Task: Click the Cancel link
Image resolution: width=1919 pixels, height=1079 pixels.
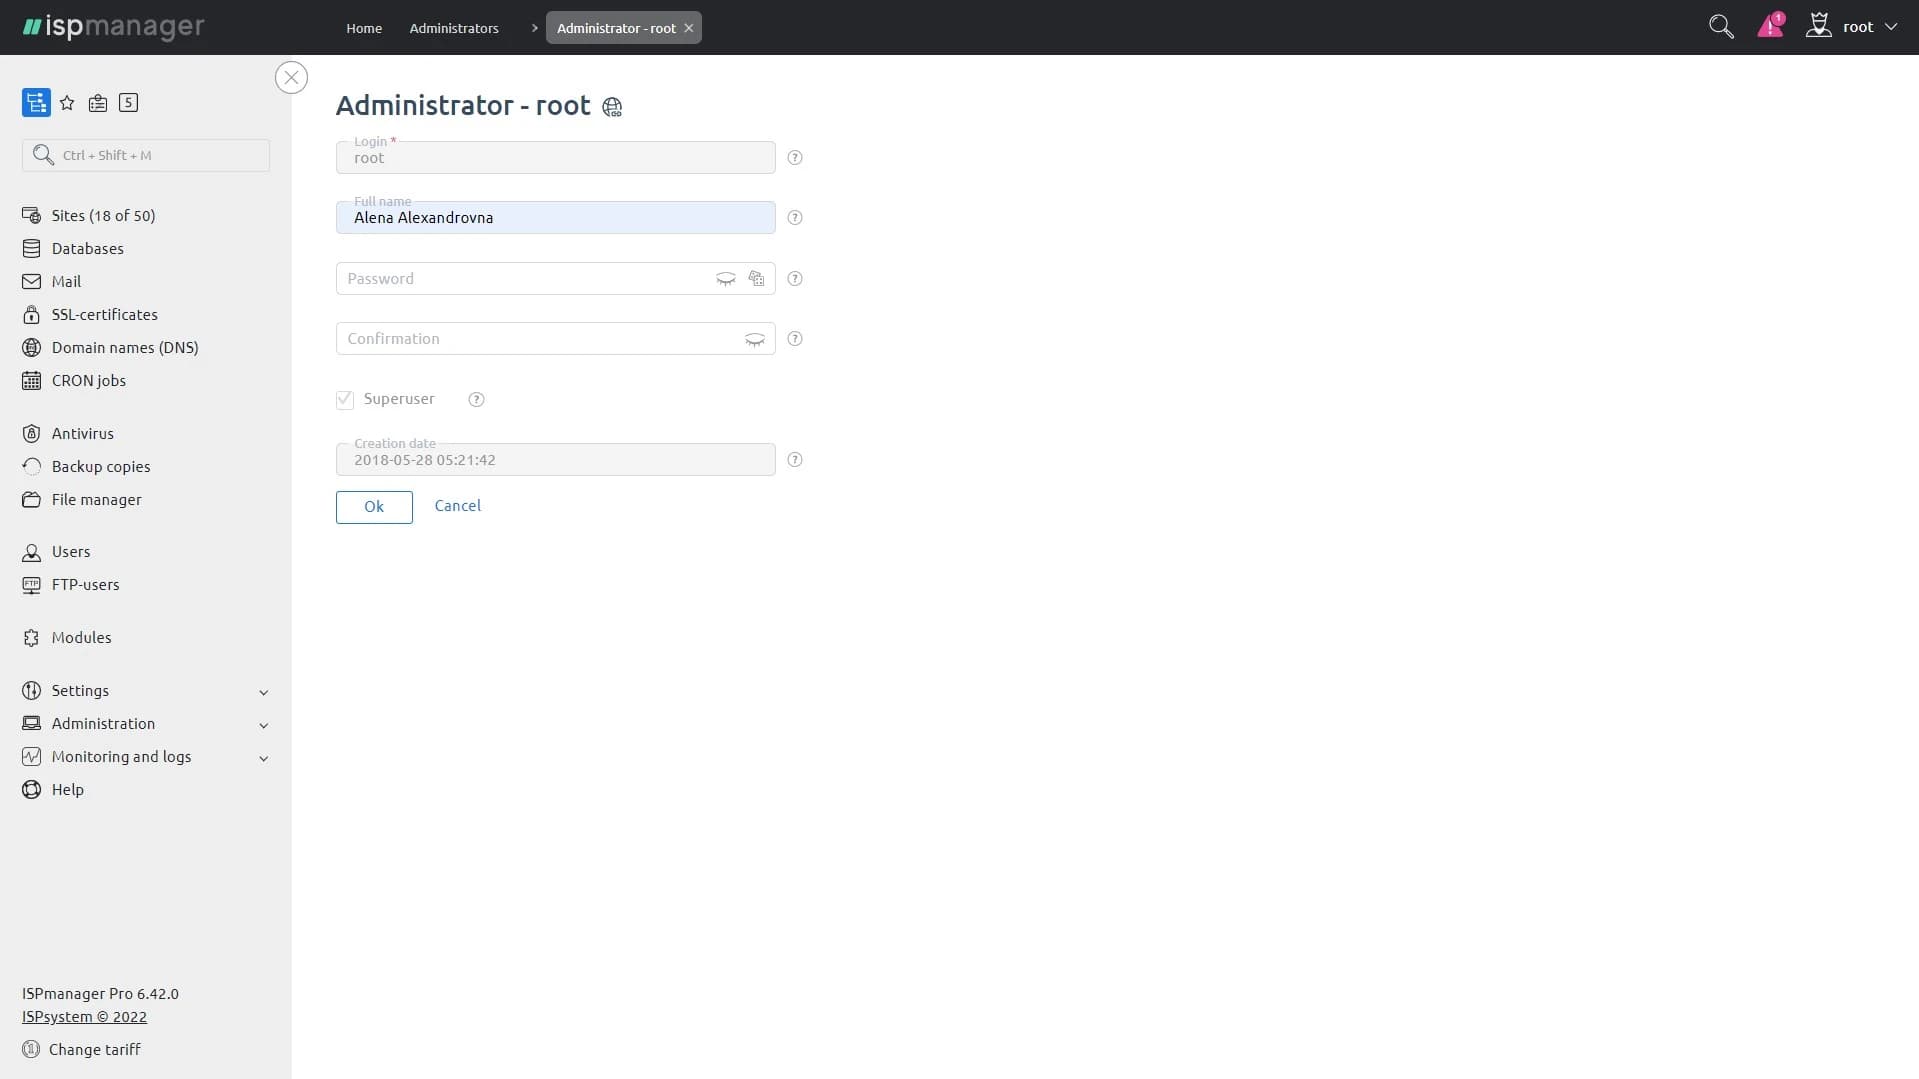Action: click(458, 506)
